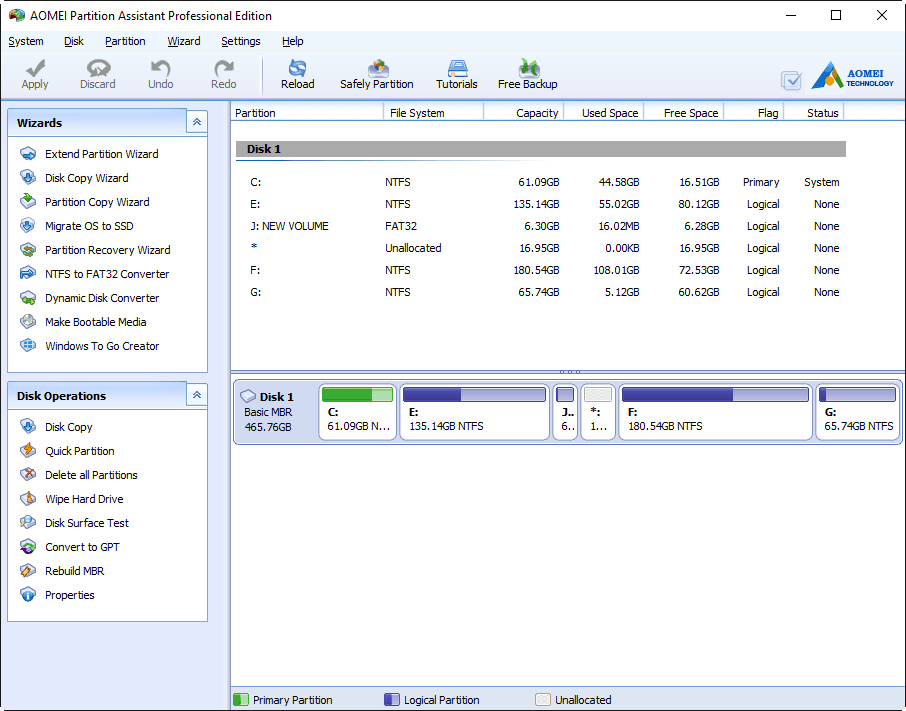Open Safely Partition tool
The width and height of the screenshot is (906, 711).
tap(377, 75)
